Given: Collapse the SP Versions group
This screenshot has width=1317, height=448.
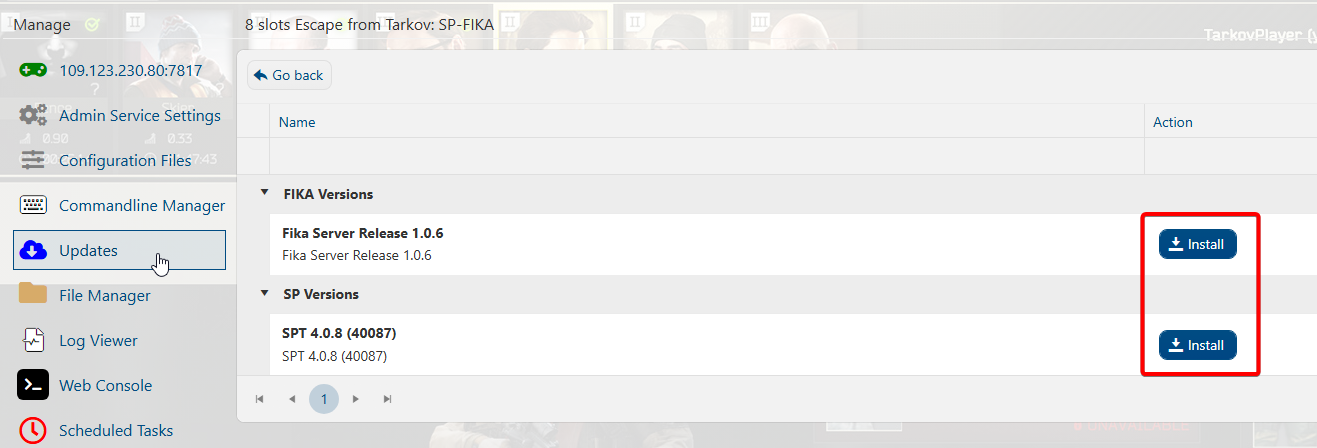Looking at the screenshot, I should coord(264,294).
